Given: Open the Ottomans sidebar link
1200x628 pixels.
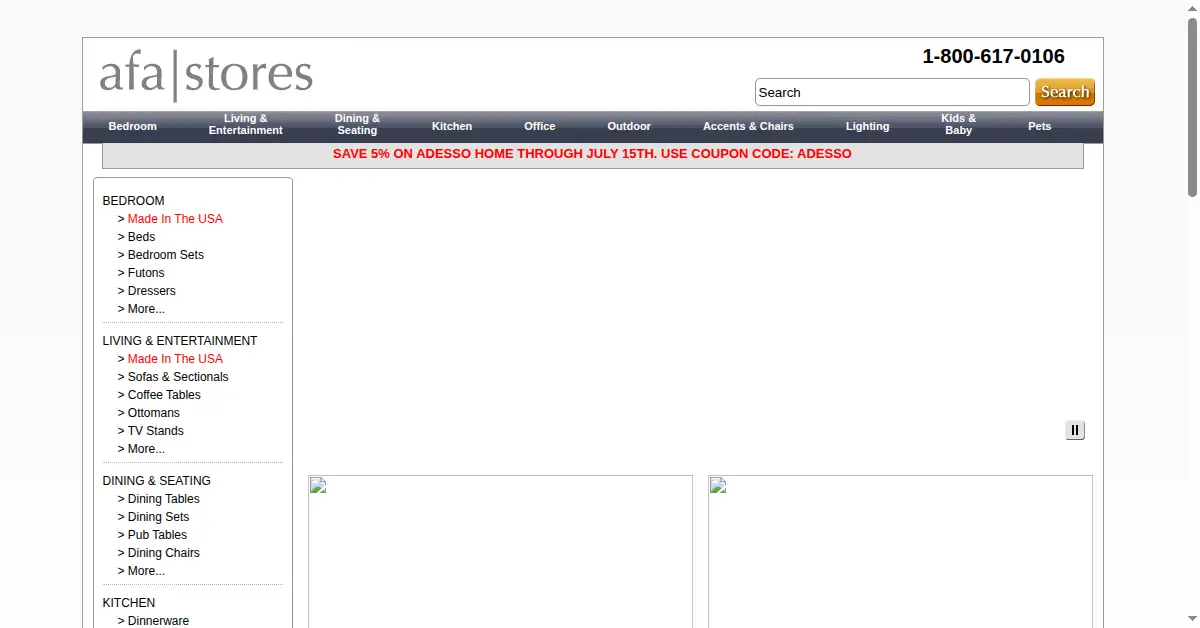Looking at the screenshot, I should (x=154, y=413).
